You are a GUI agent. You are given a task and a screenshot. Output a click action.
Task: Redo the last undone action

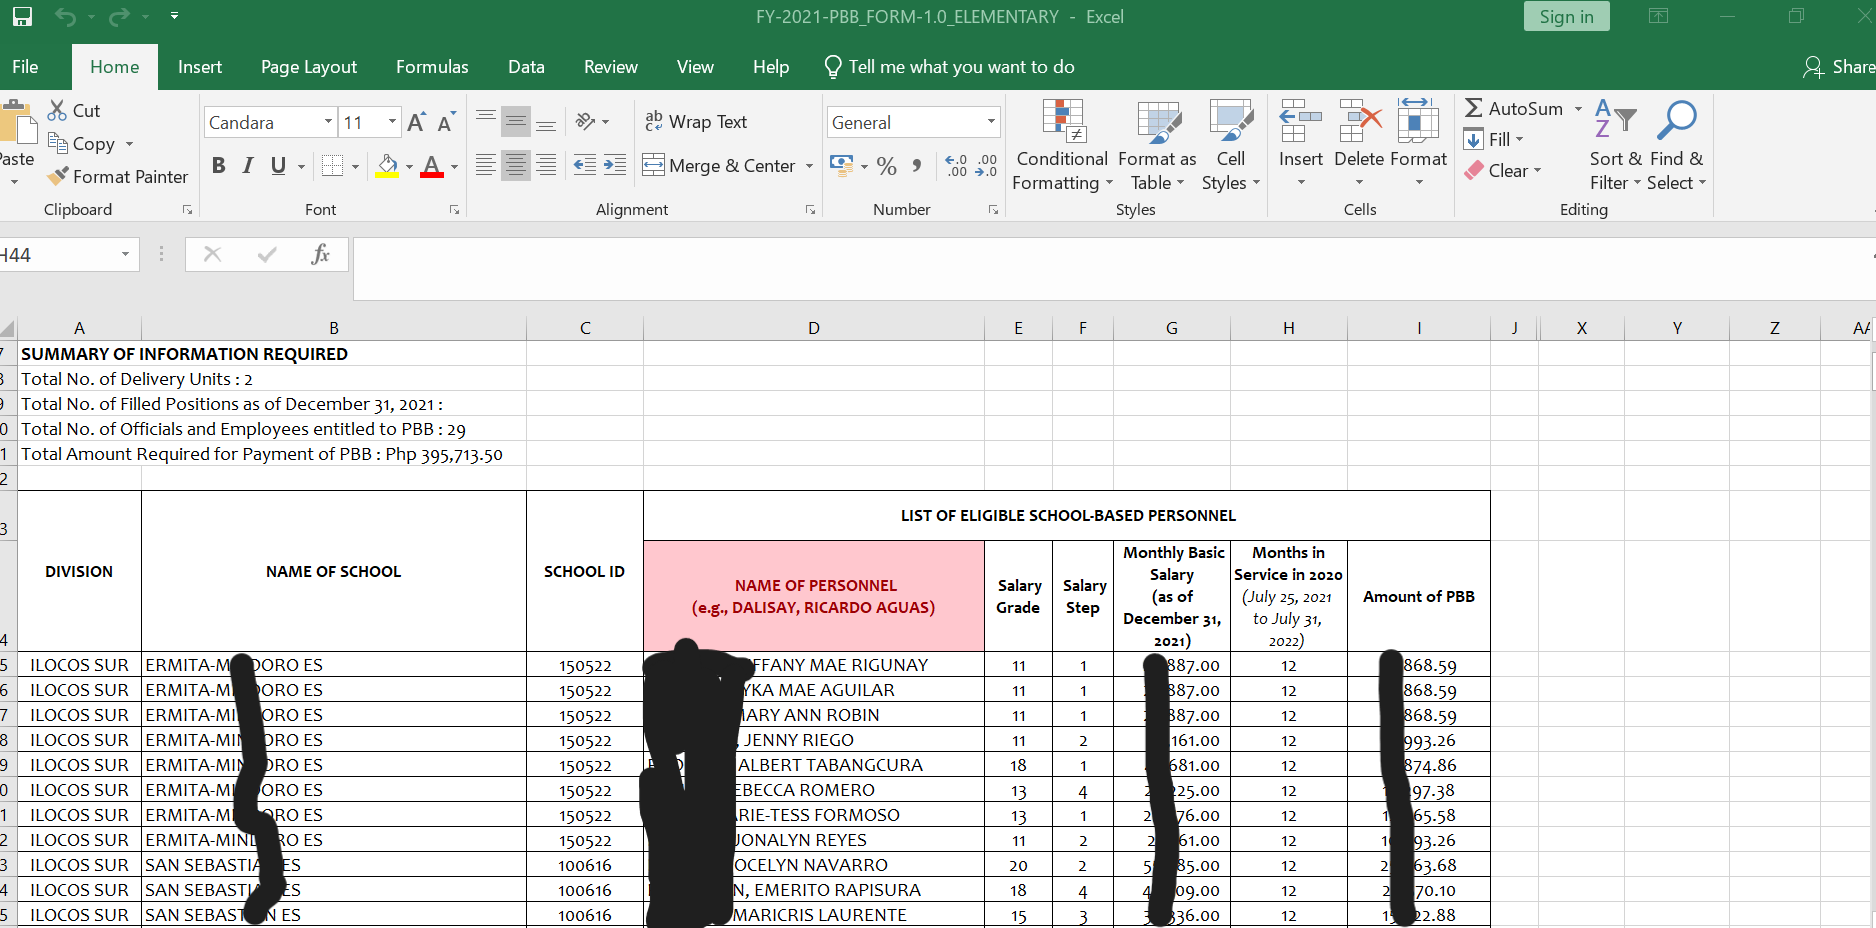(119, 17)
